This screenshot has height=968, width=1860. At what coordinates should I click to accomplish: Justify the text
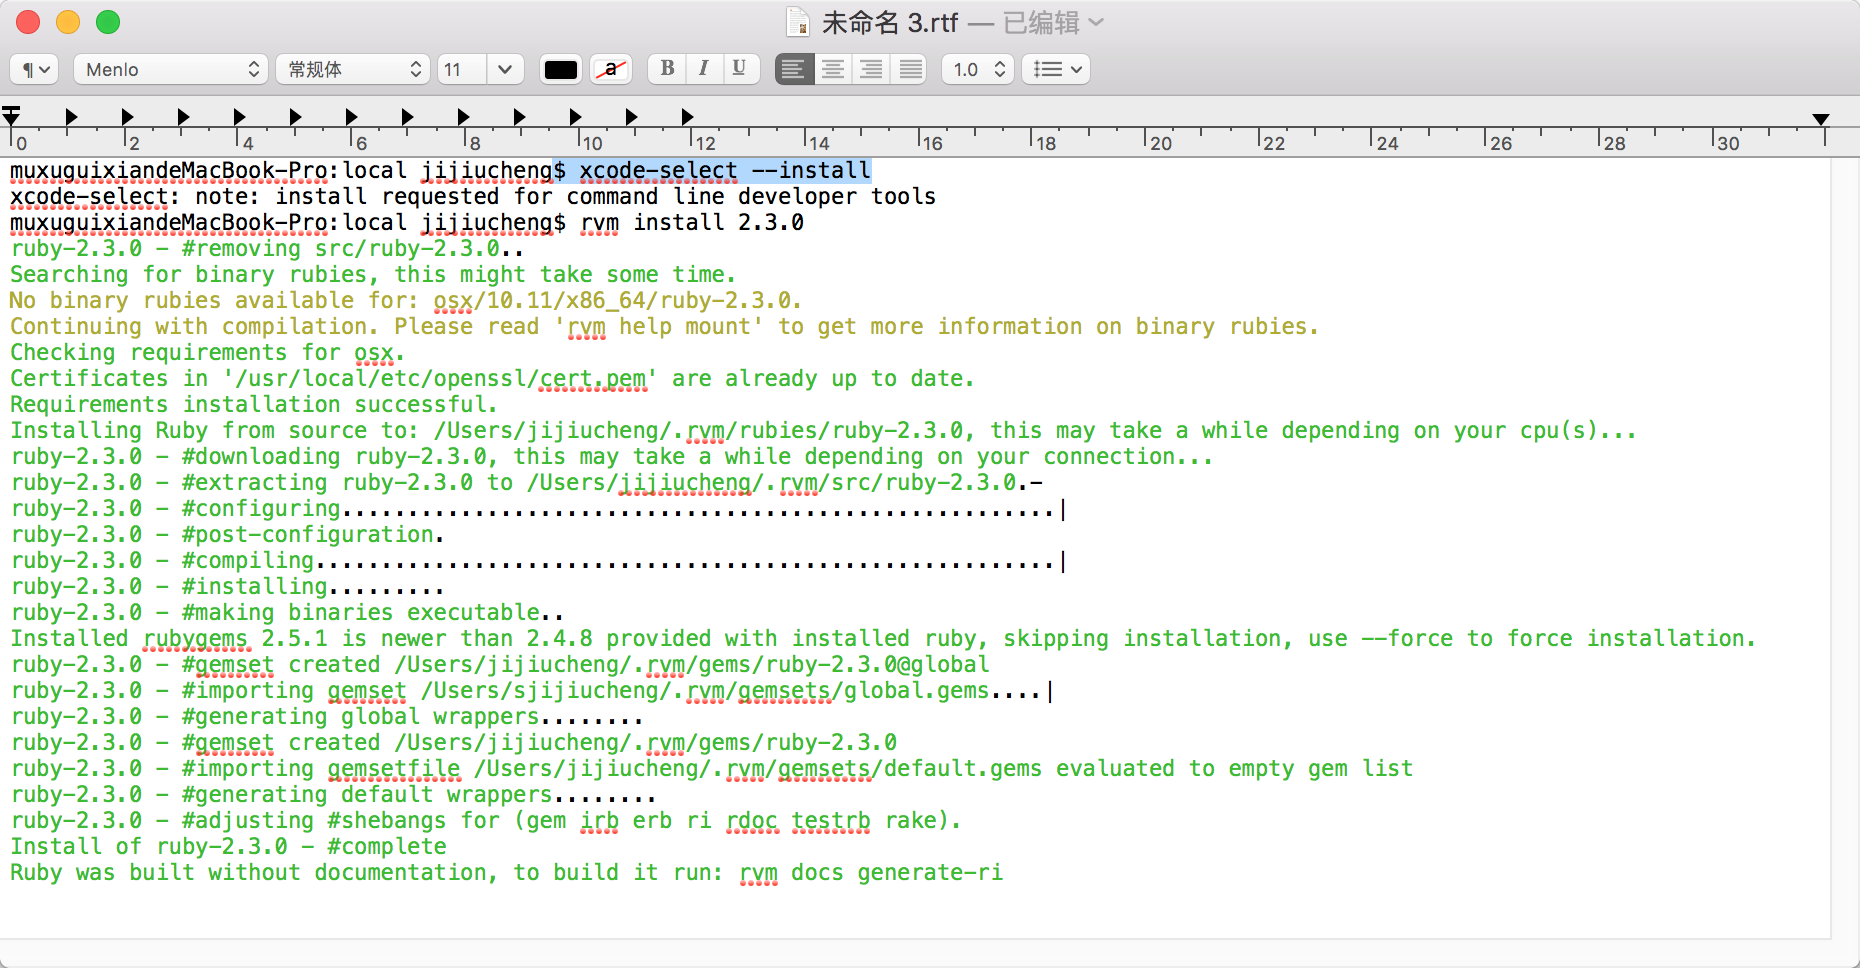(910, 69)
